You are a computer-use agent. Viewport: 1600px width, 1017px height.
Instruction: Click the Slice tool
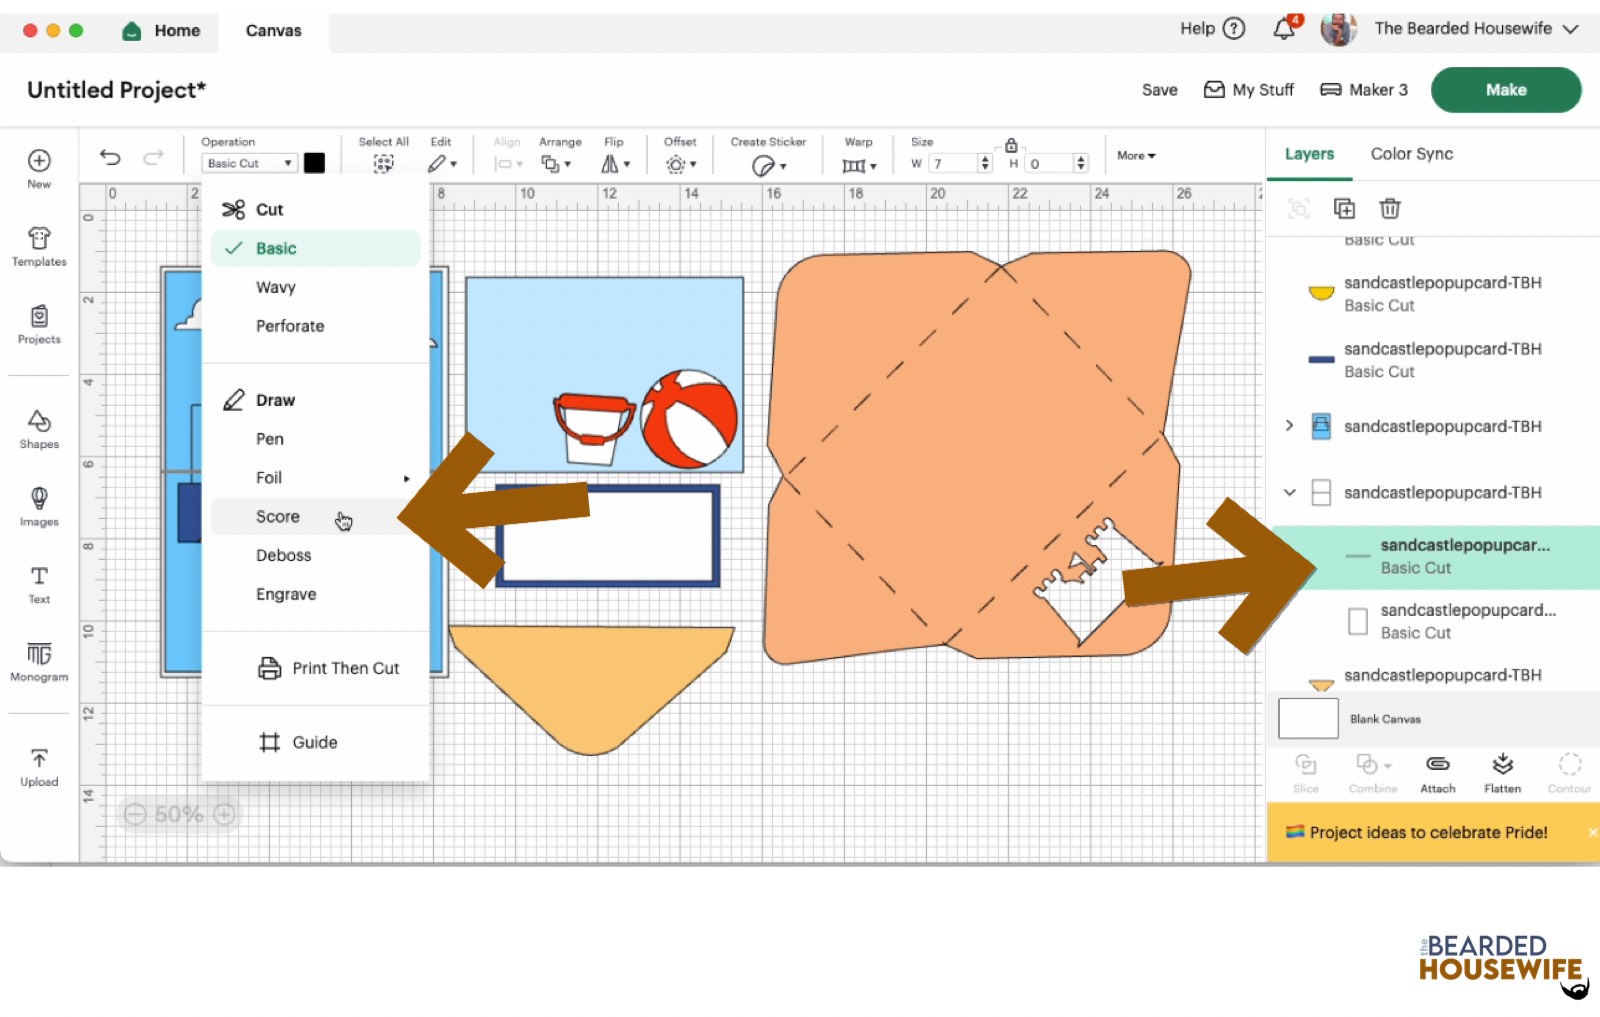click(x=1306, y=773)
